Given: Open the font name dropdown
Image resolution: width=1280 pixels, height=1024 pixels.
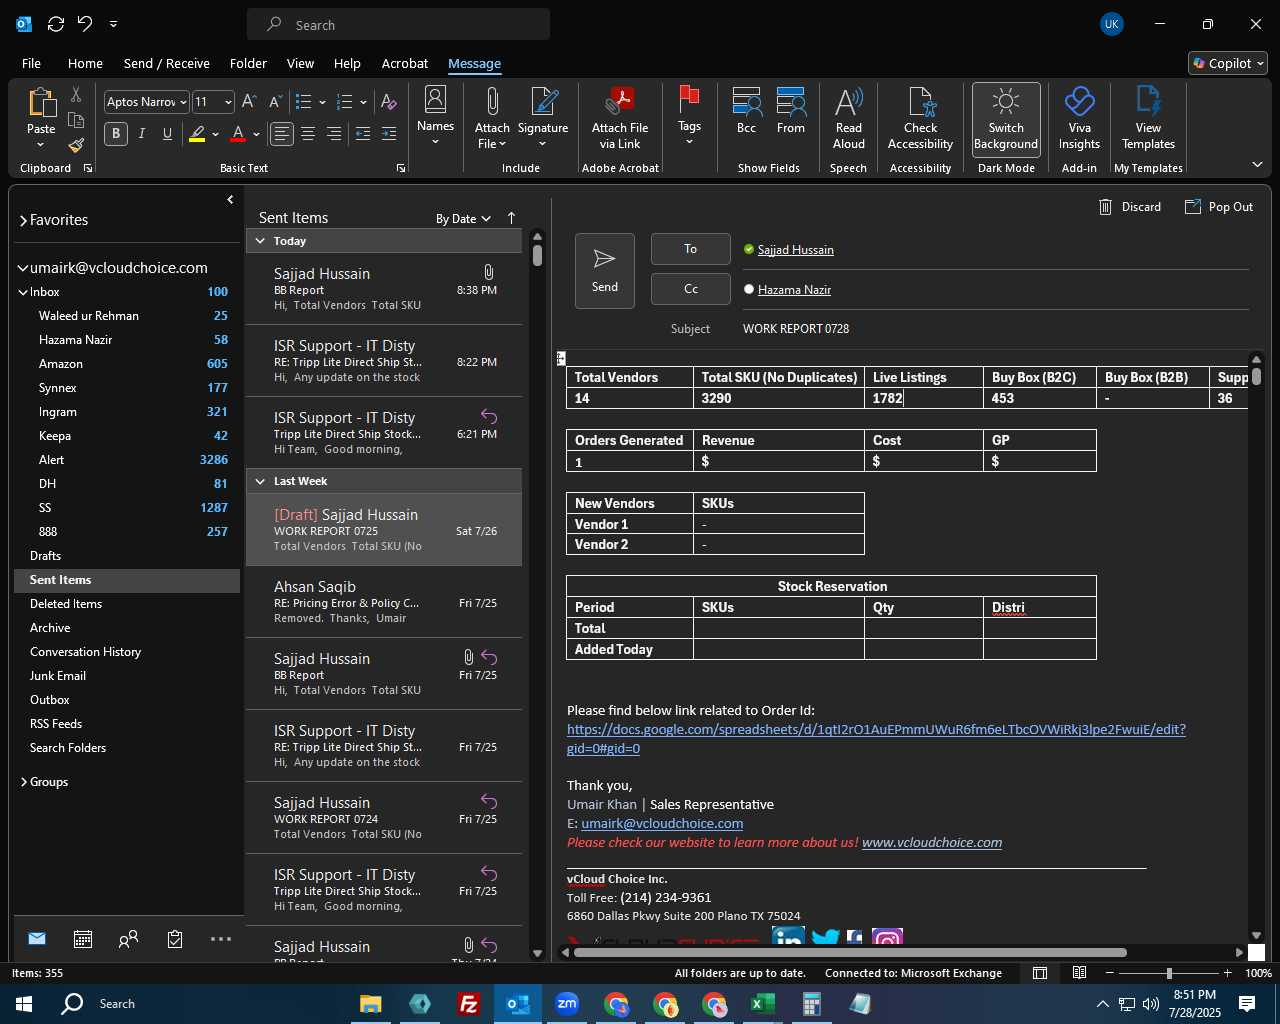Looking at the screenshot, I should pyautogui.click(x=183, y=102).
